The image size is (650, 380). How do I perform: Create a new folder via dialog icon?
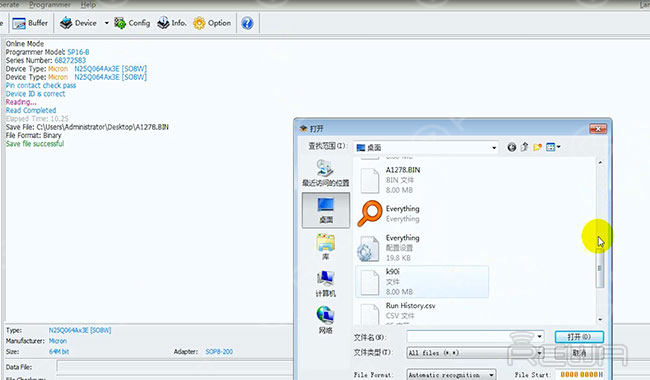538,147
